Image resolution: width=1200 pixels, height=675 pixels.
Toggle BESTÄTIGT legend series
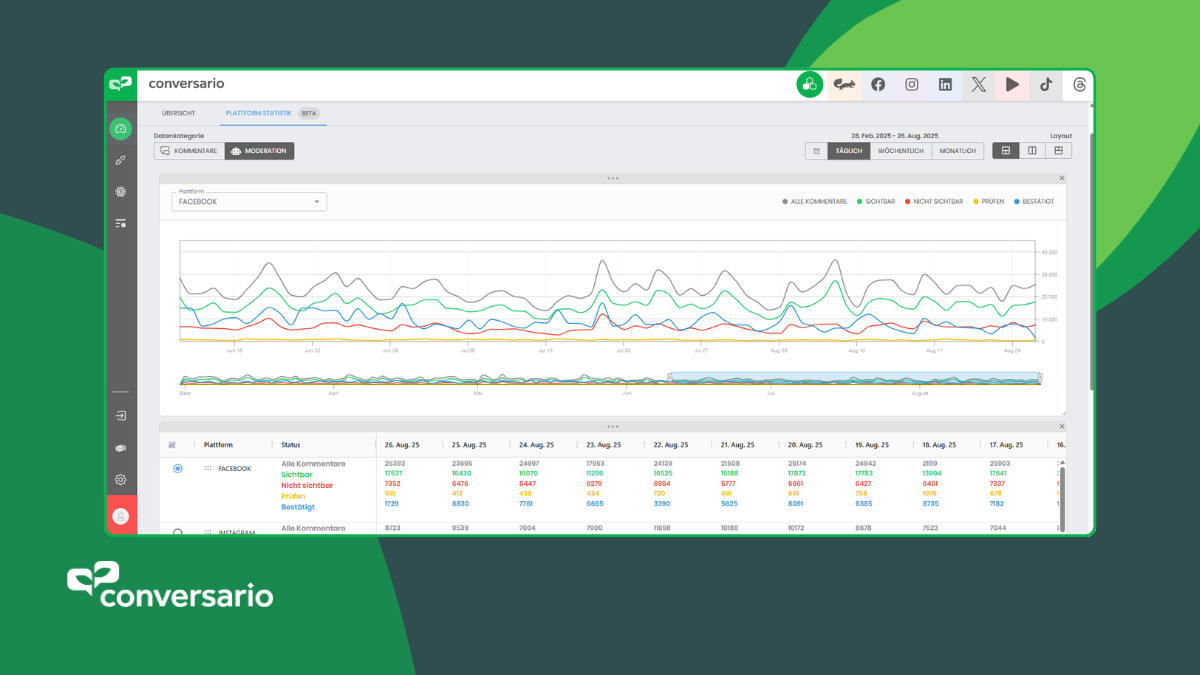[x=1034, y=201]
